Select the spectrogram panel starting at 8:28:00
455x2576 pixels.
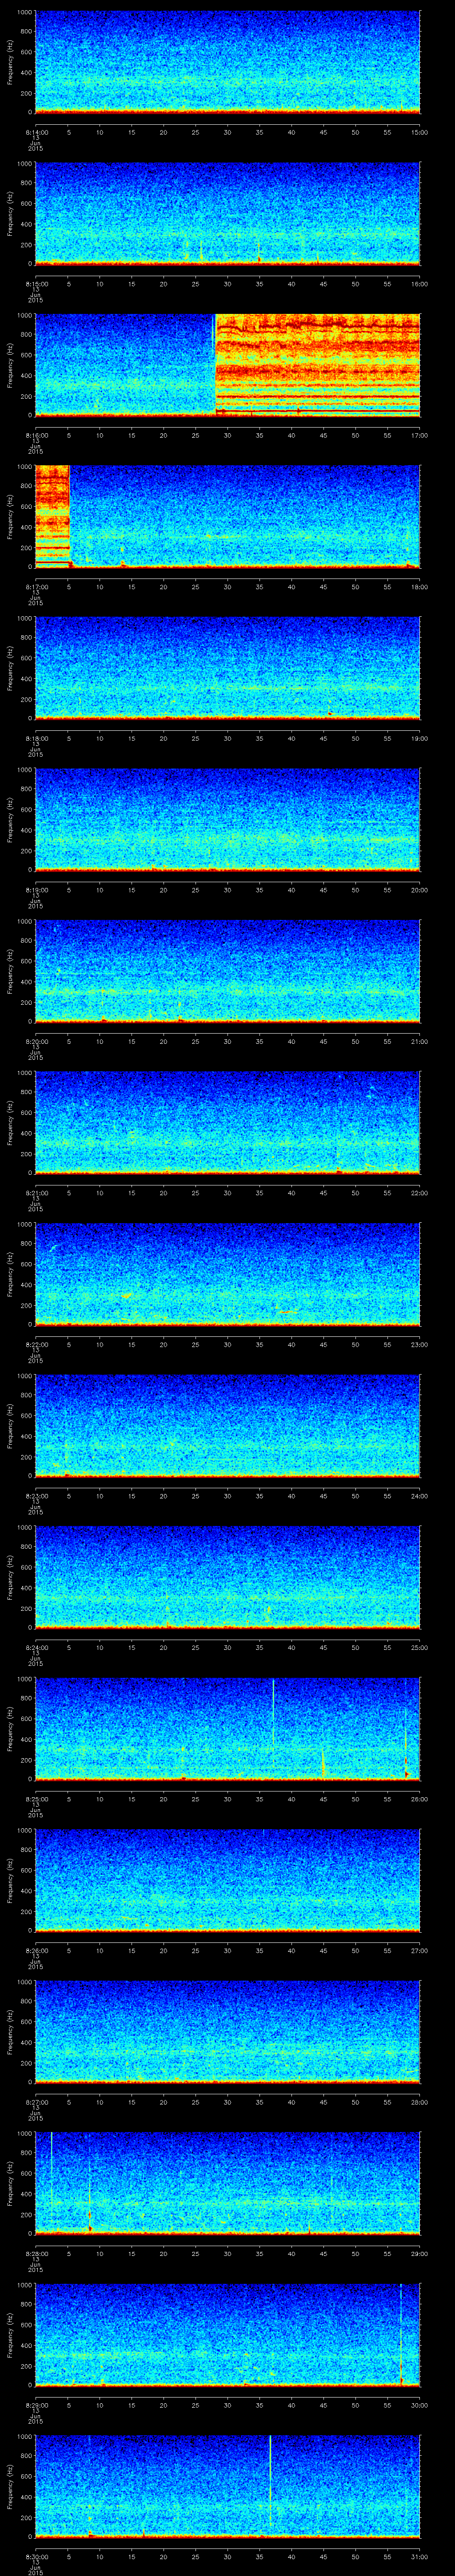pyautogui.click(x=227, y=2183)
